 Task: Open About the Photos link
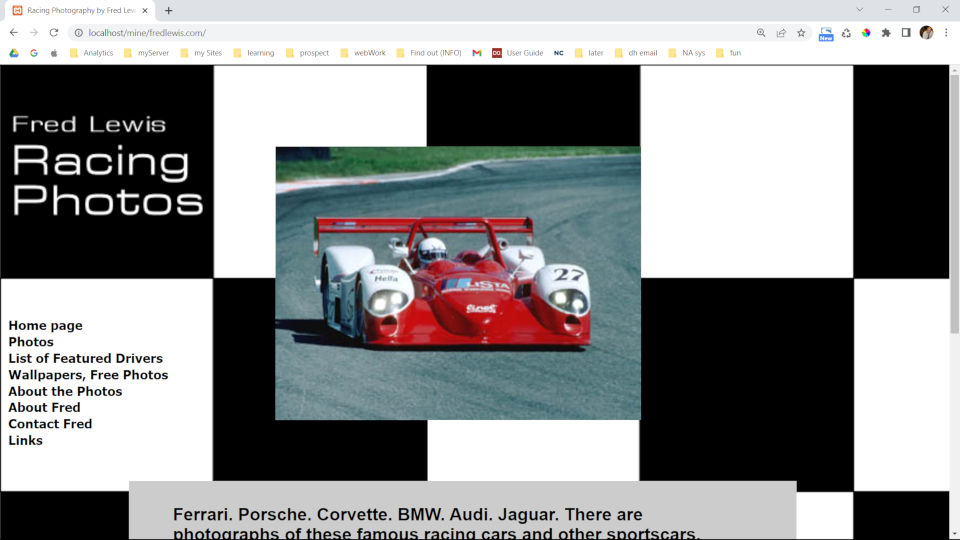[65, 392]
